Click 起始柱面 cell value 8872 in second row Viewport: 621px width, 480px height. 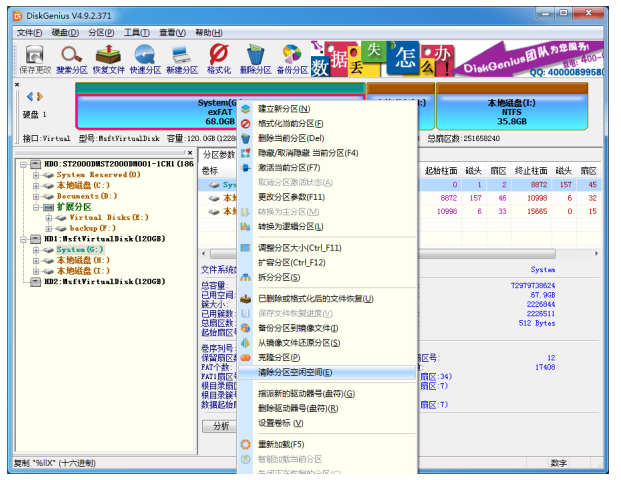[448, 198]
